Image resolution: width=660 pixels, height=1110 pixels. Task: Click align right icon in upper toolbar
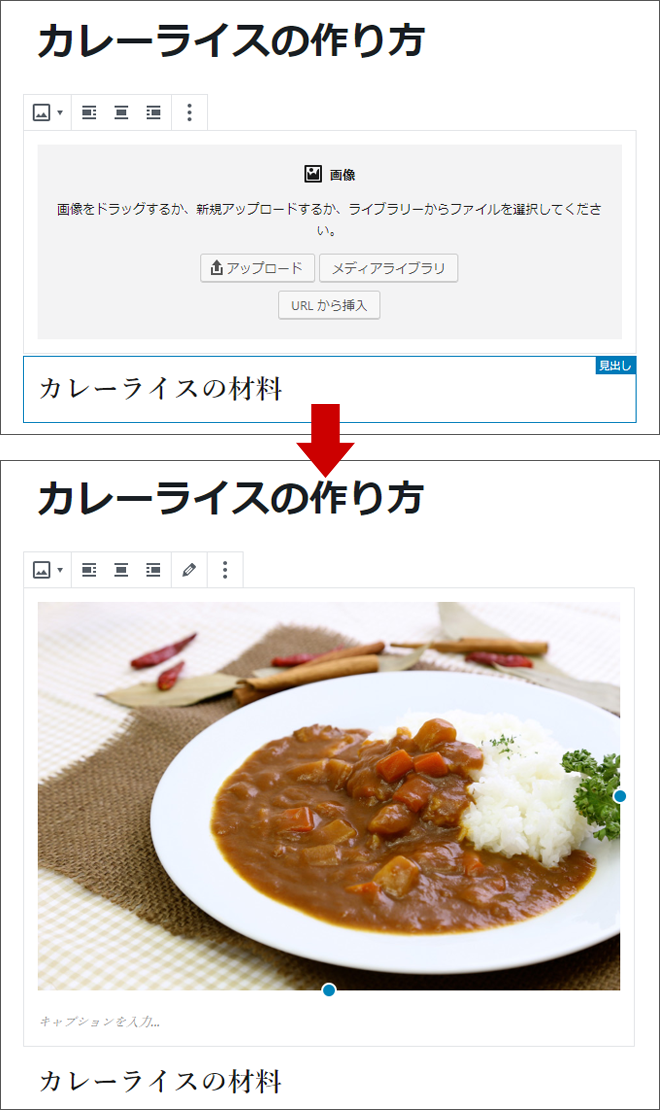point(154,113)
